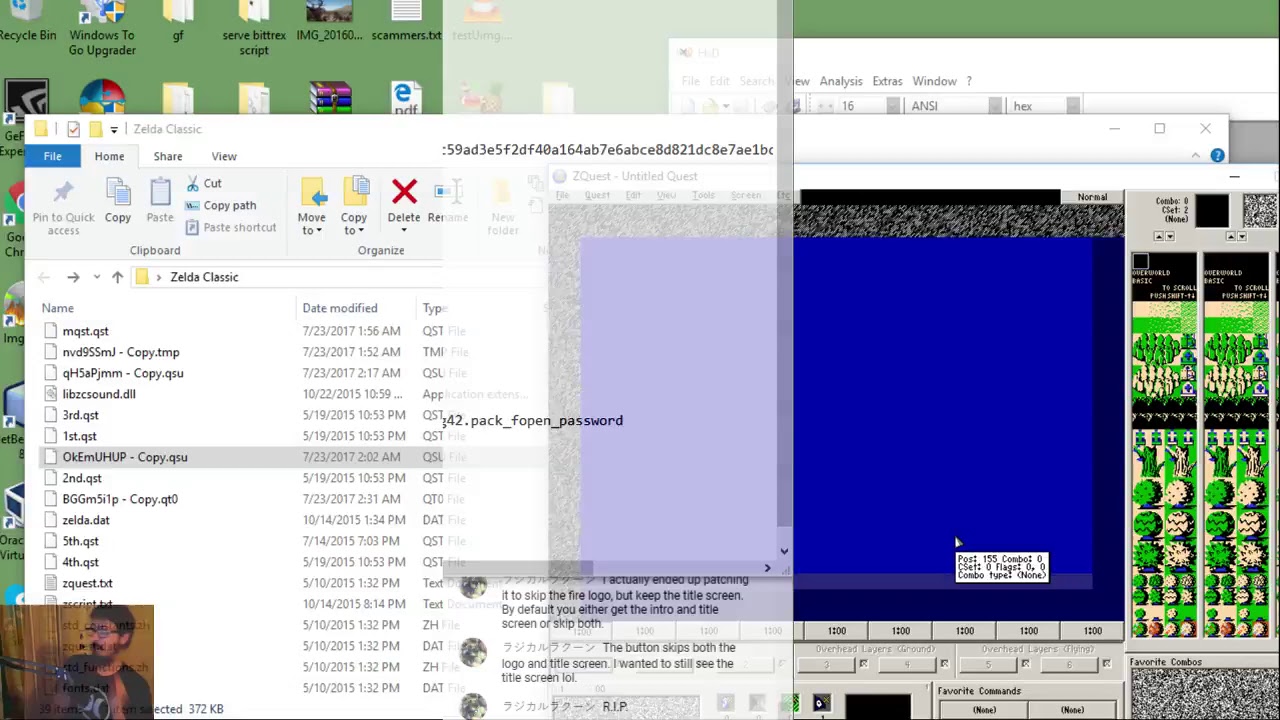Screen dimensions: 1280x720
Task: Click the Zelda Classic address bar path
Action: (204, 277)
